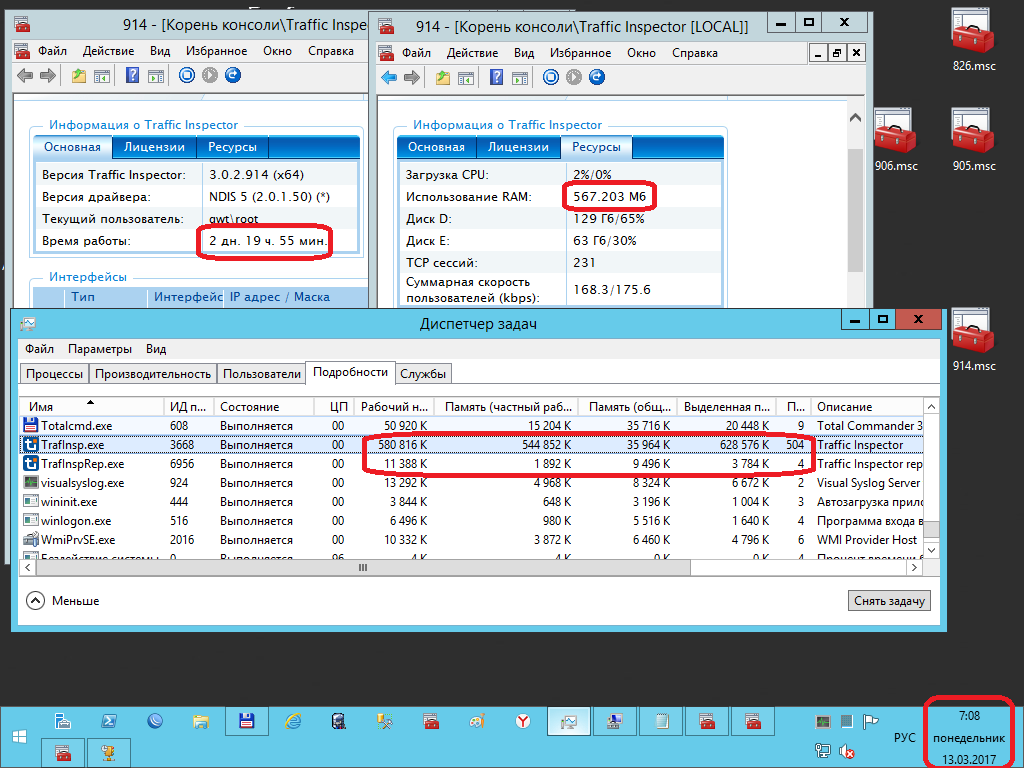Screen dimensions: 1024x768
Task: Click the Back arrow in the [LOCAL] console toolbar
Action: pos(389,78)
